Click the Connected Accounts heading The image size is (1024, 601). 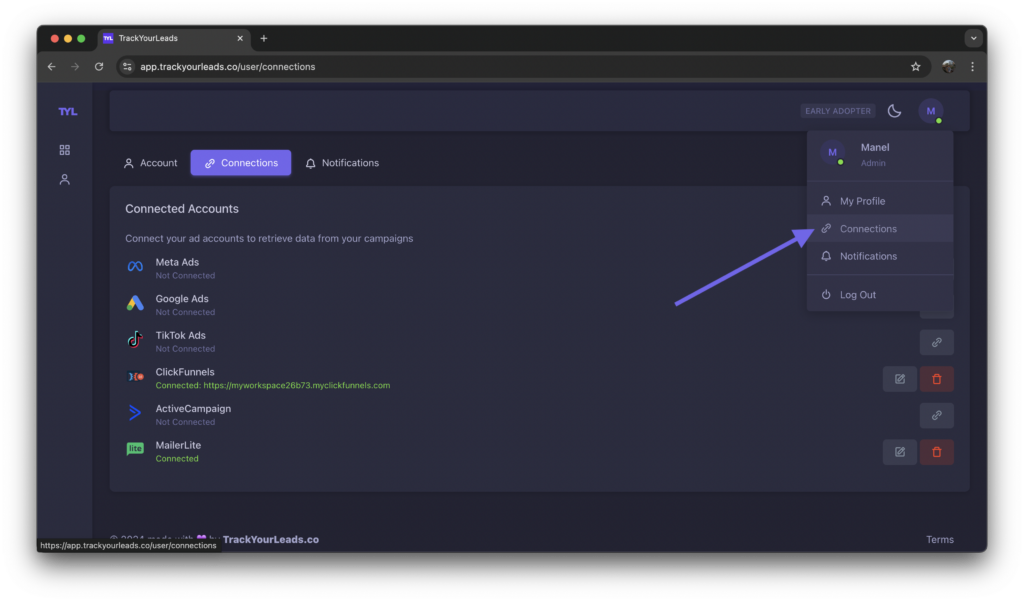tap(182, 209)
